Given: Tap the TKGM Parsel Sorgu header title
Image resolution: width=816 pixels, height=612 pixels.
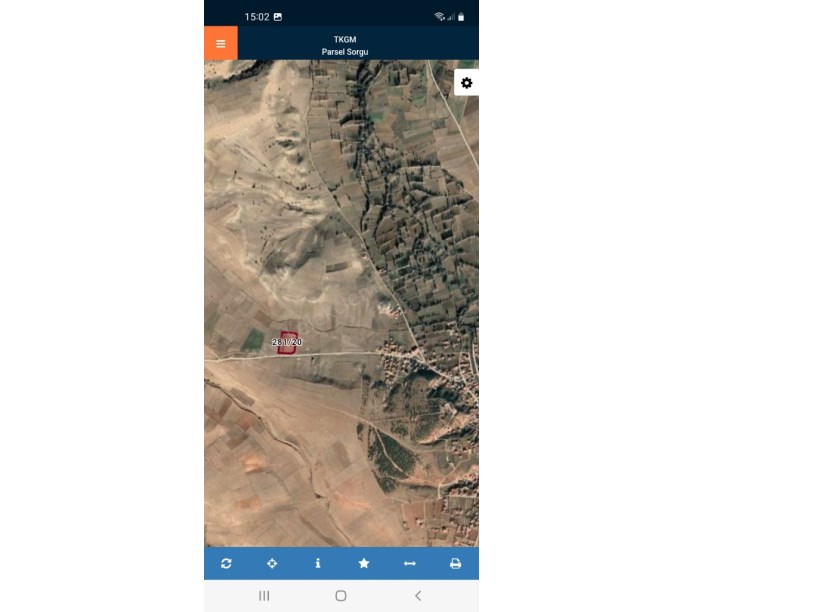Looking at the screenshot, I should pos(345,45).
